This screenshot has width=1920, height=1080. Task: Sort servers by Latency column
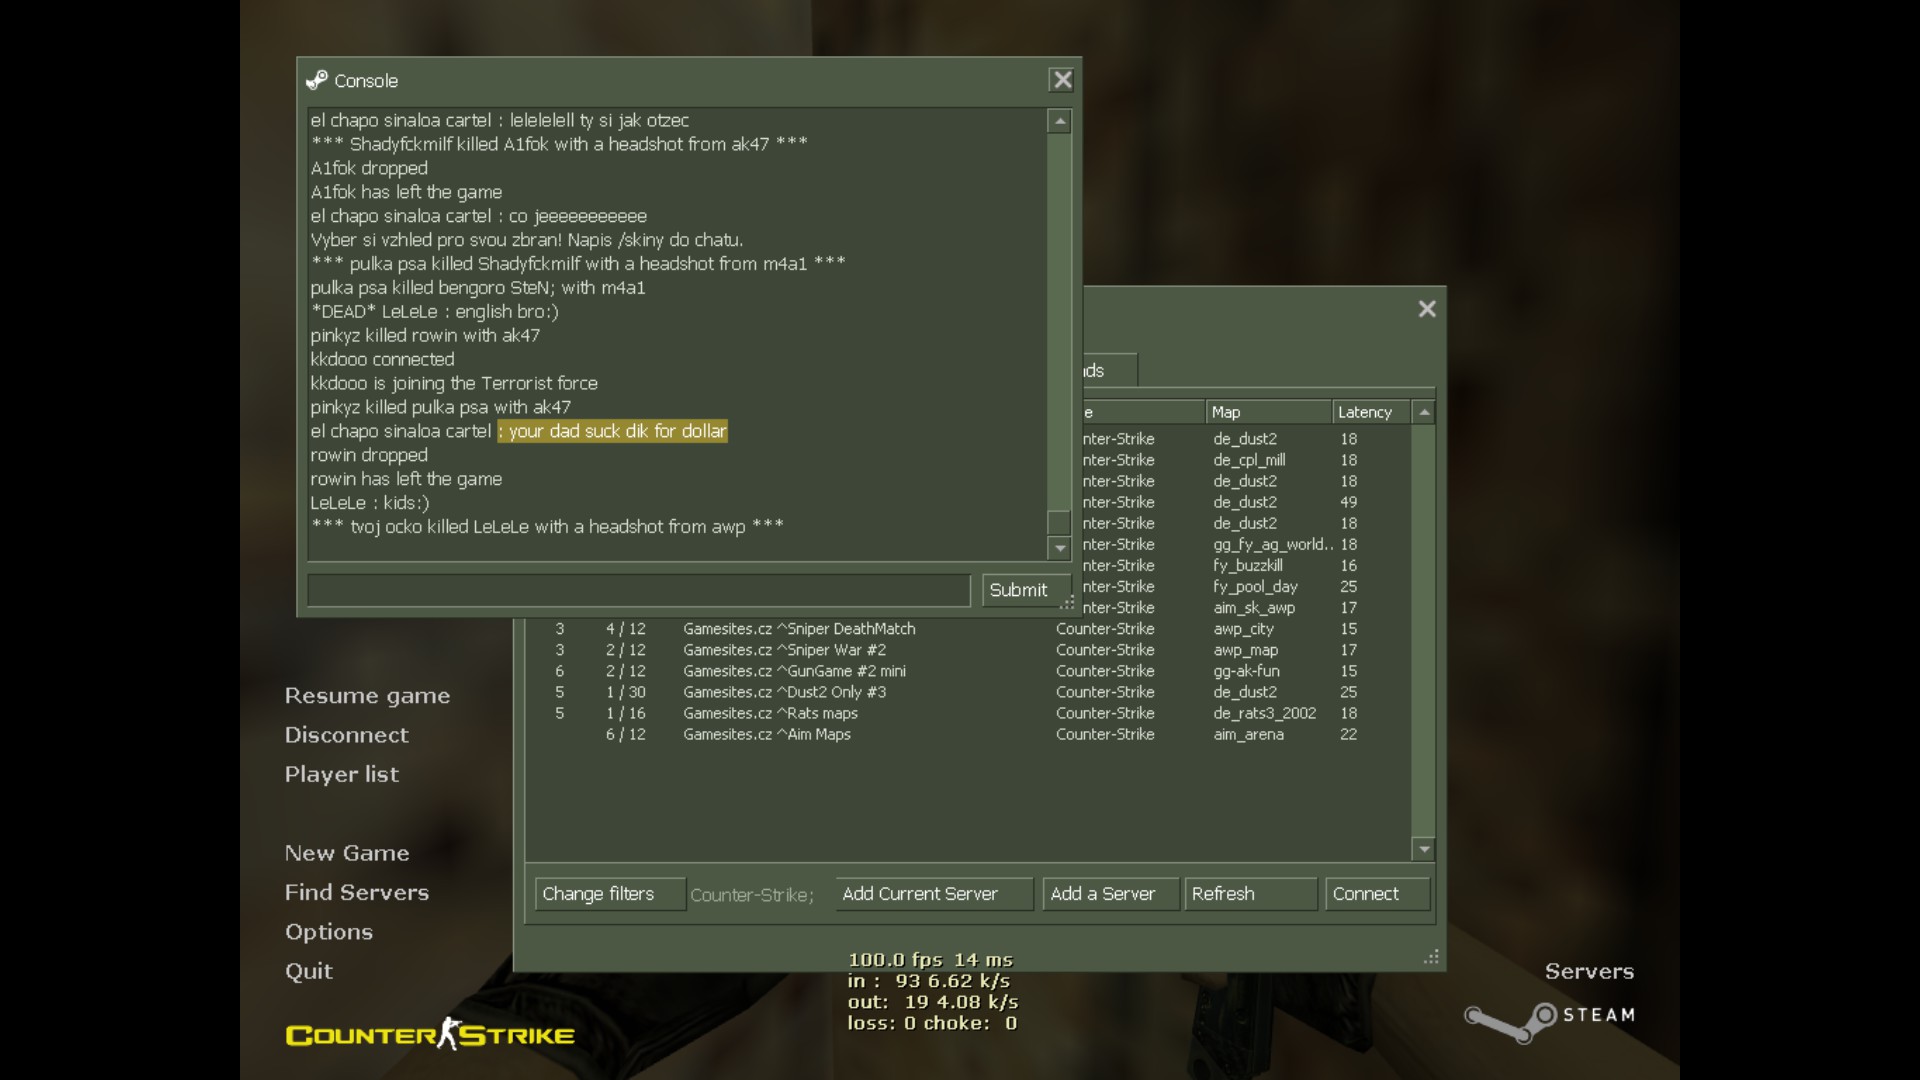[x=1371, y=412]
